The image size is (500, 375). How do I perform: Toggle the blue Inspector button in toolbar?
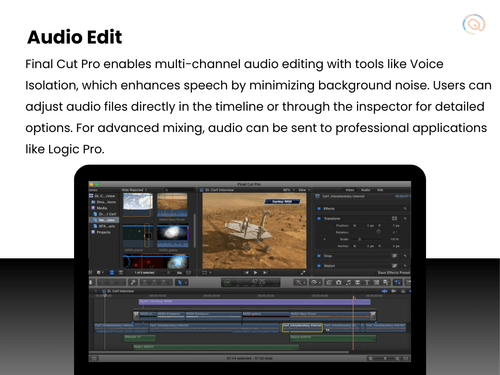click(x=398, y=282)
